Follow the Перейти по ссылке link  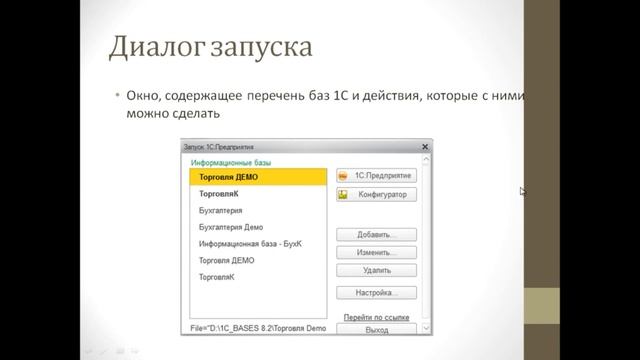376,317
